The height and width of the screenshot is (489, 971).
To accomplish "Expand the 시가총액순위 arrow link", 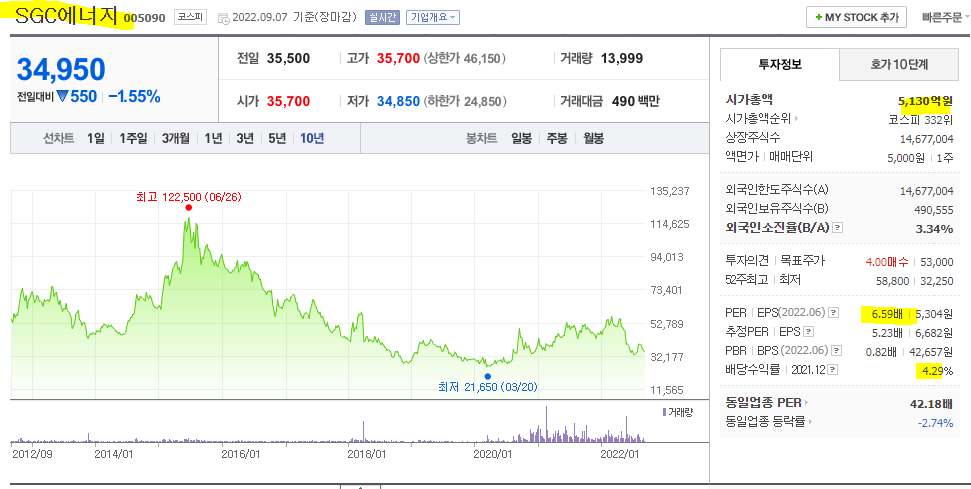I will pyautogui.click(x=796, y=119).
